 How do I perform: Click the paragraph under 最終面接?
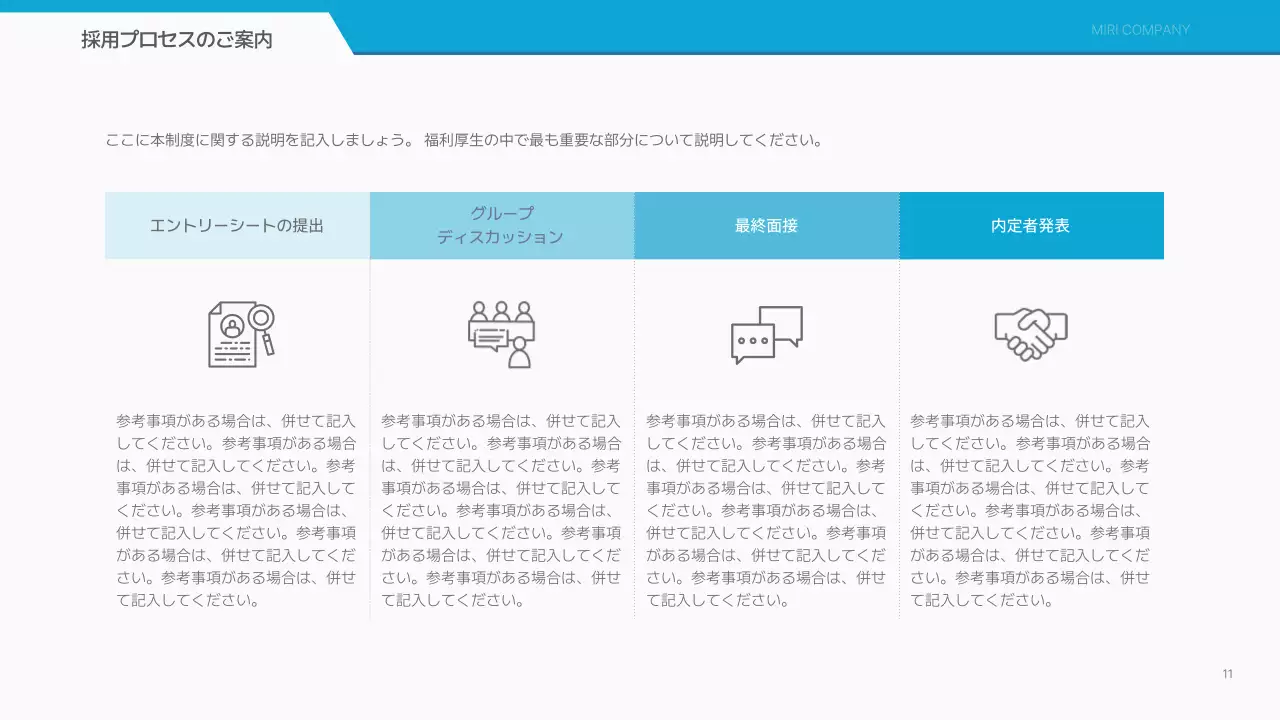coord(766,510)
